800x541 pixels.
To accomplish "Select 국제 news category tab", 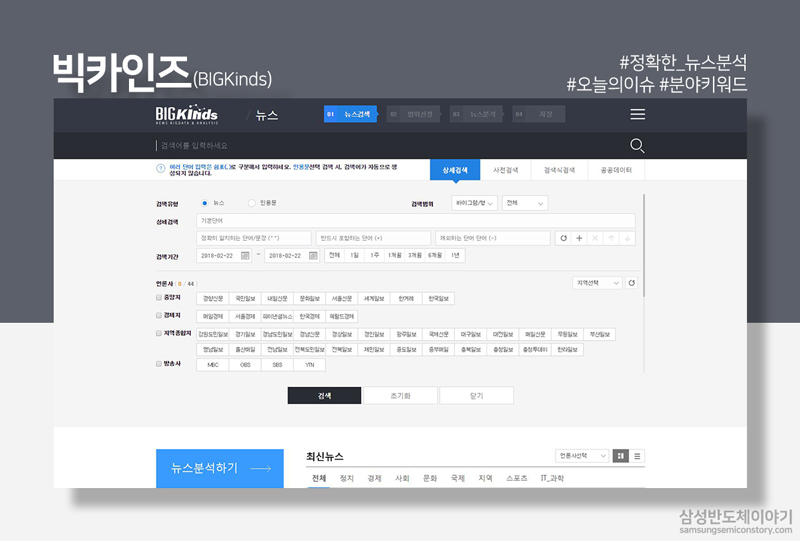I will (x=458, y=478).
